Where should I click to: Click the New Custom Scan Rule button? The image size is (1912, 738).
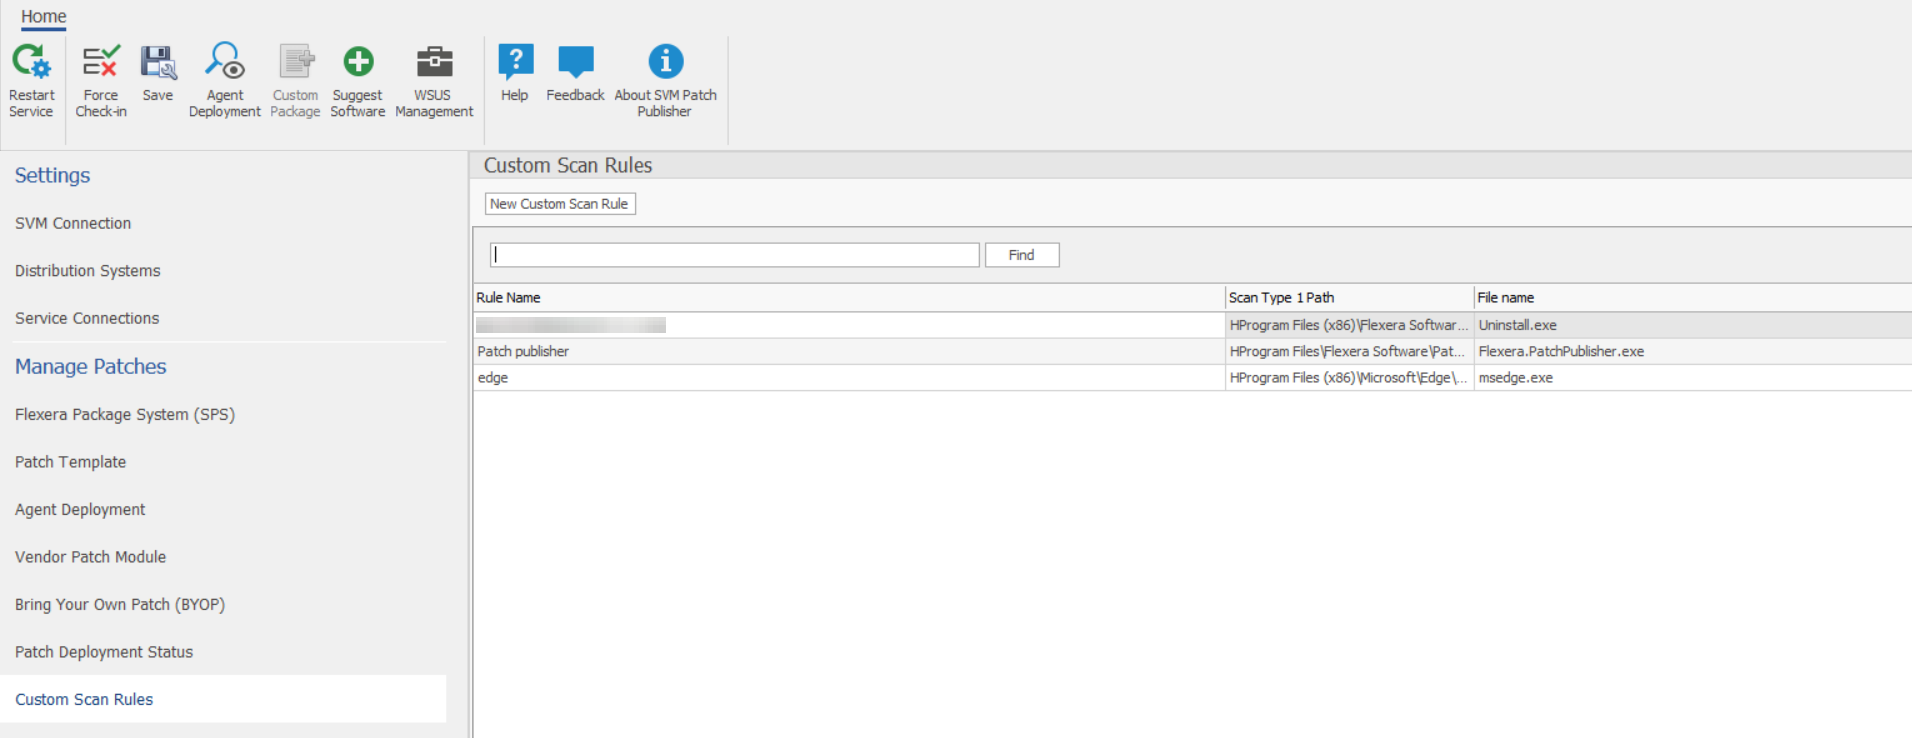click(559, 204)
